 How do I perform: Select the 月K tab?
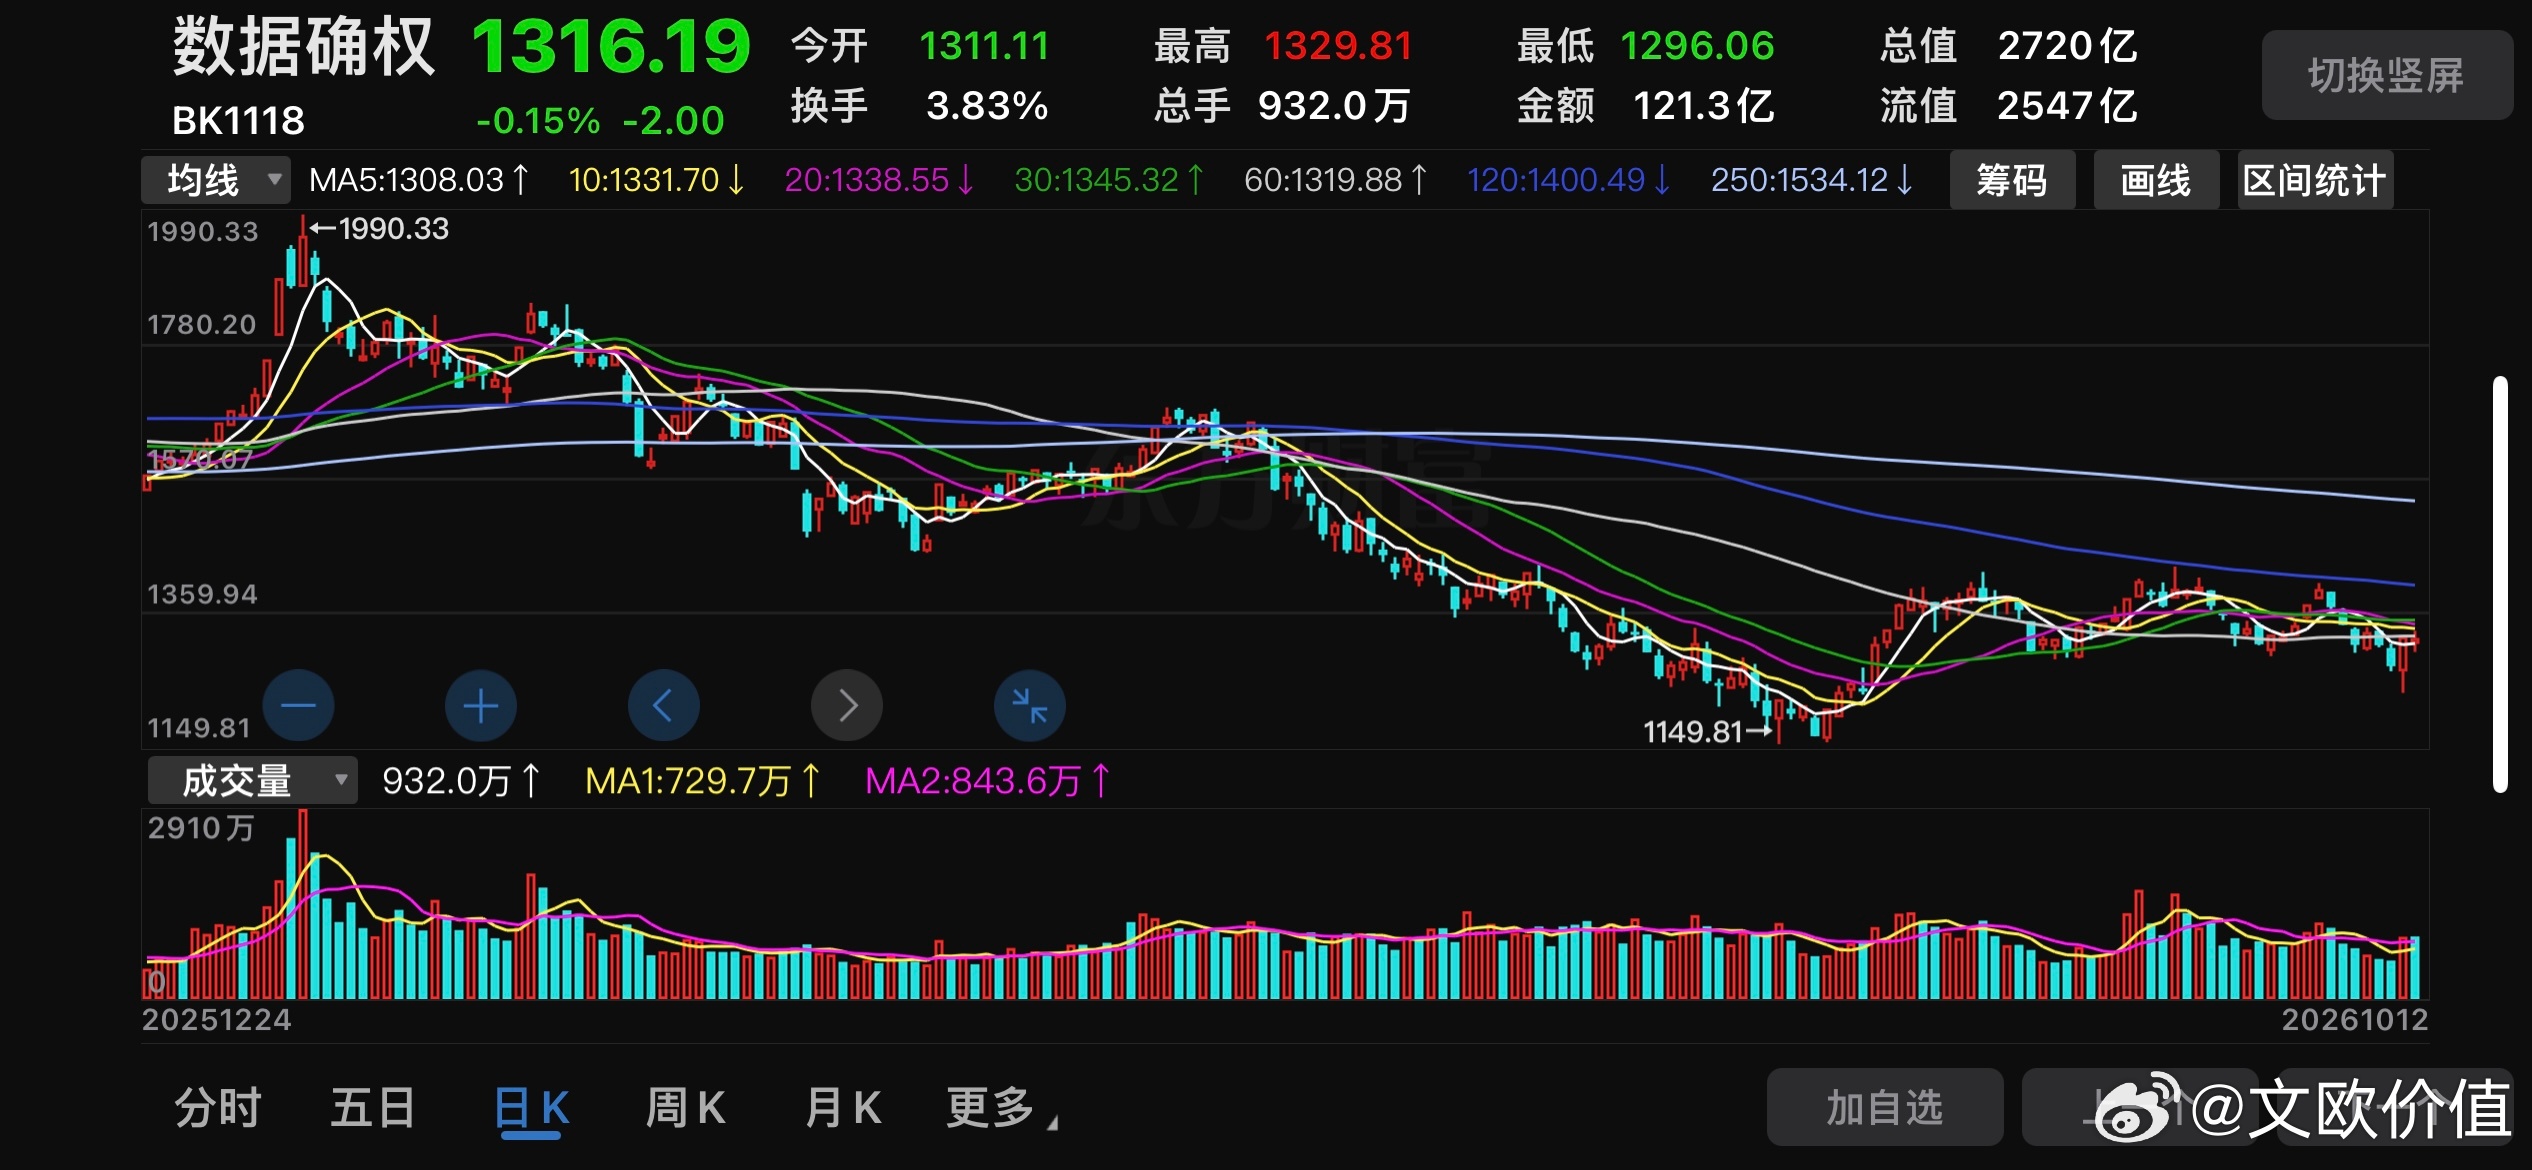[x=843, y=1108]
